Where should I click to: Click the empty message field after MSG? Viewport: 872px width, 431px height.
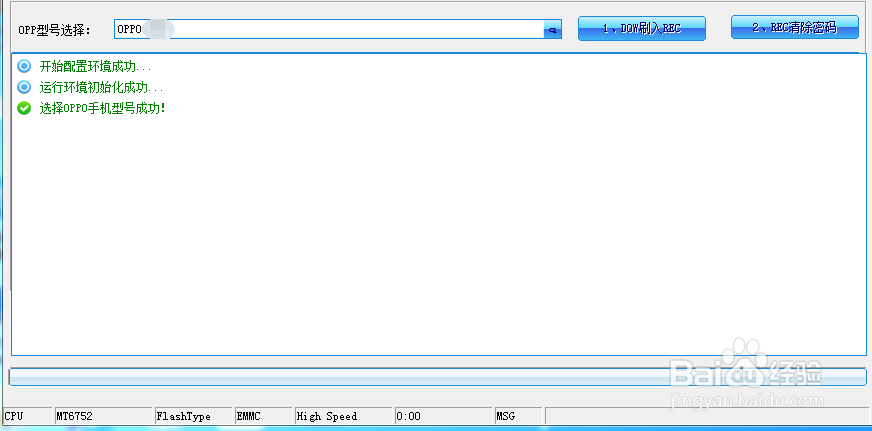point(706,416)
